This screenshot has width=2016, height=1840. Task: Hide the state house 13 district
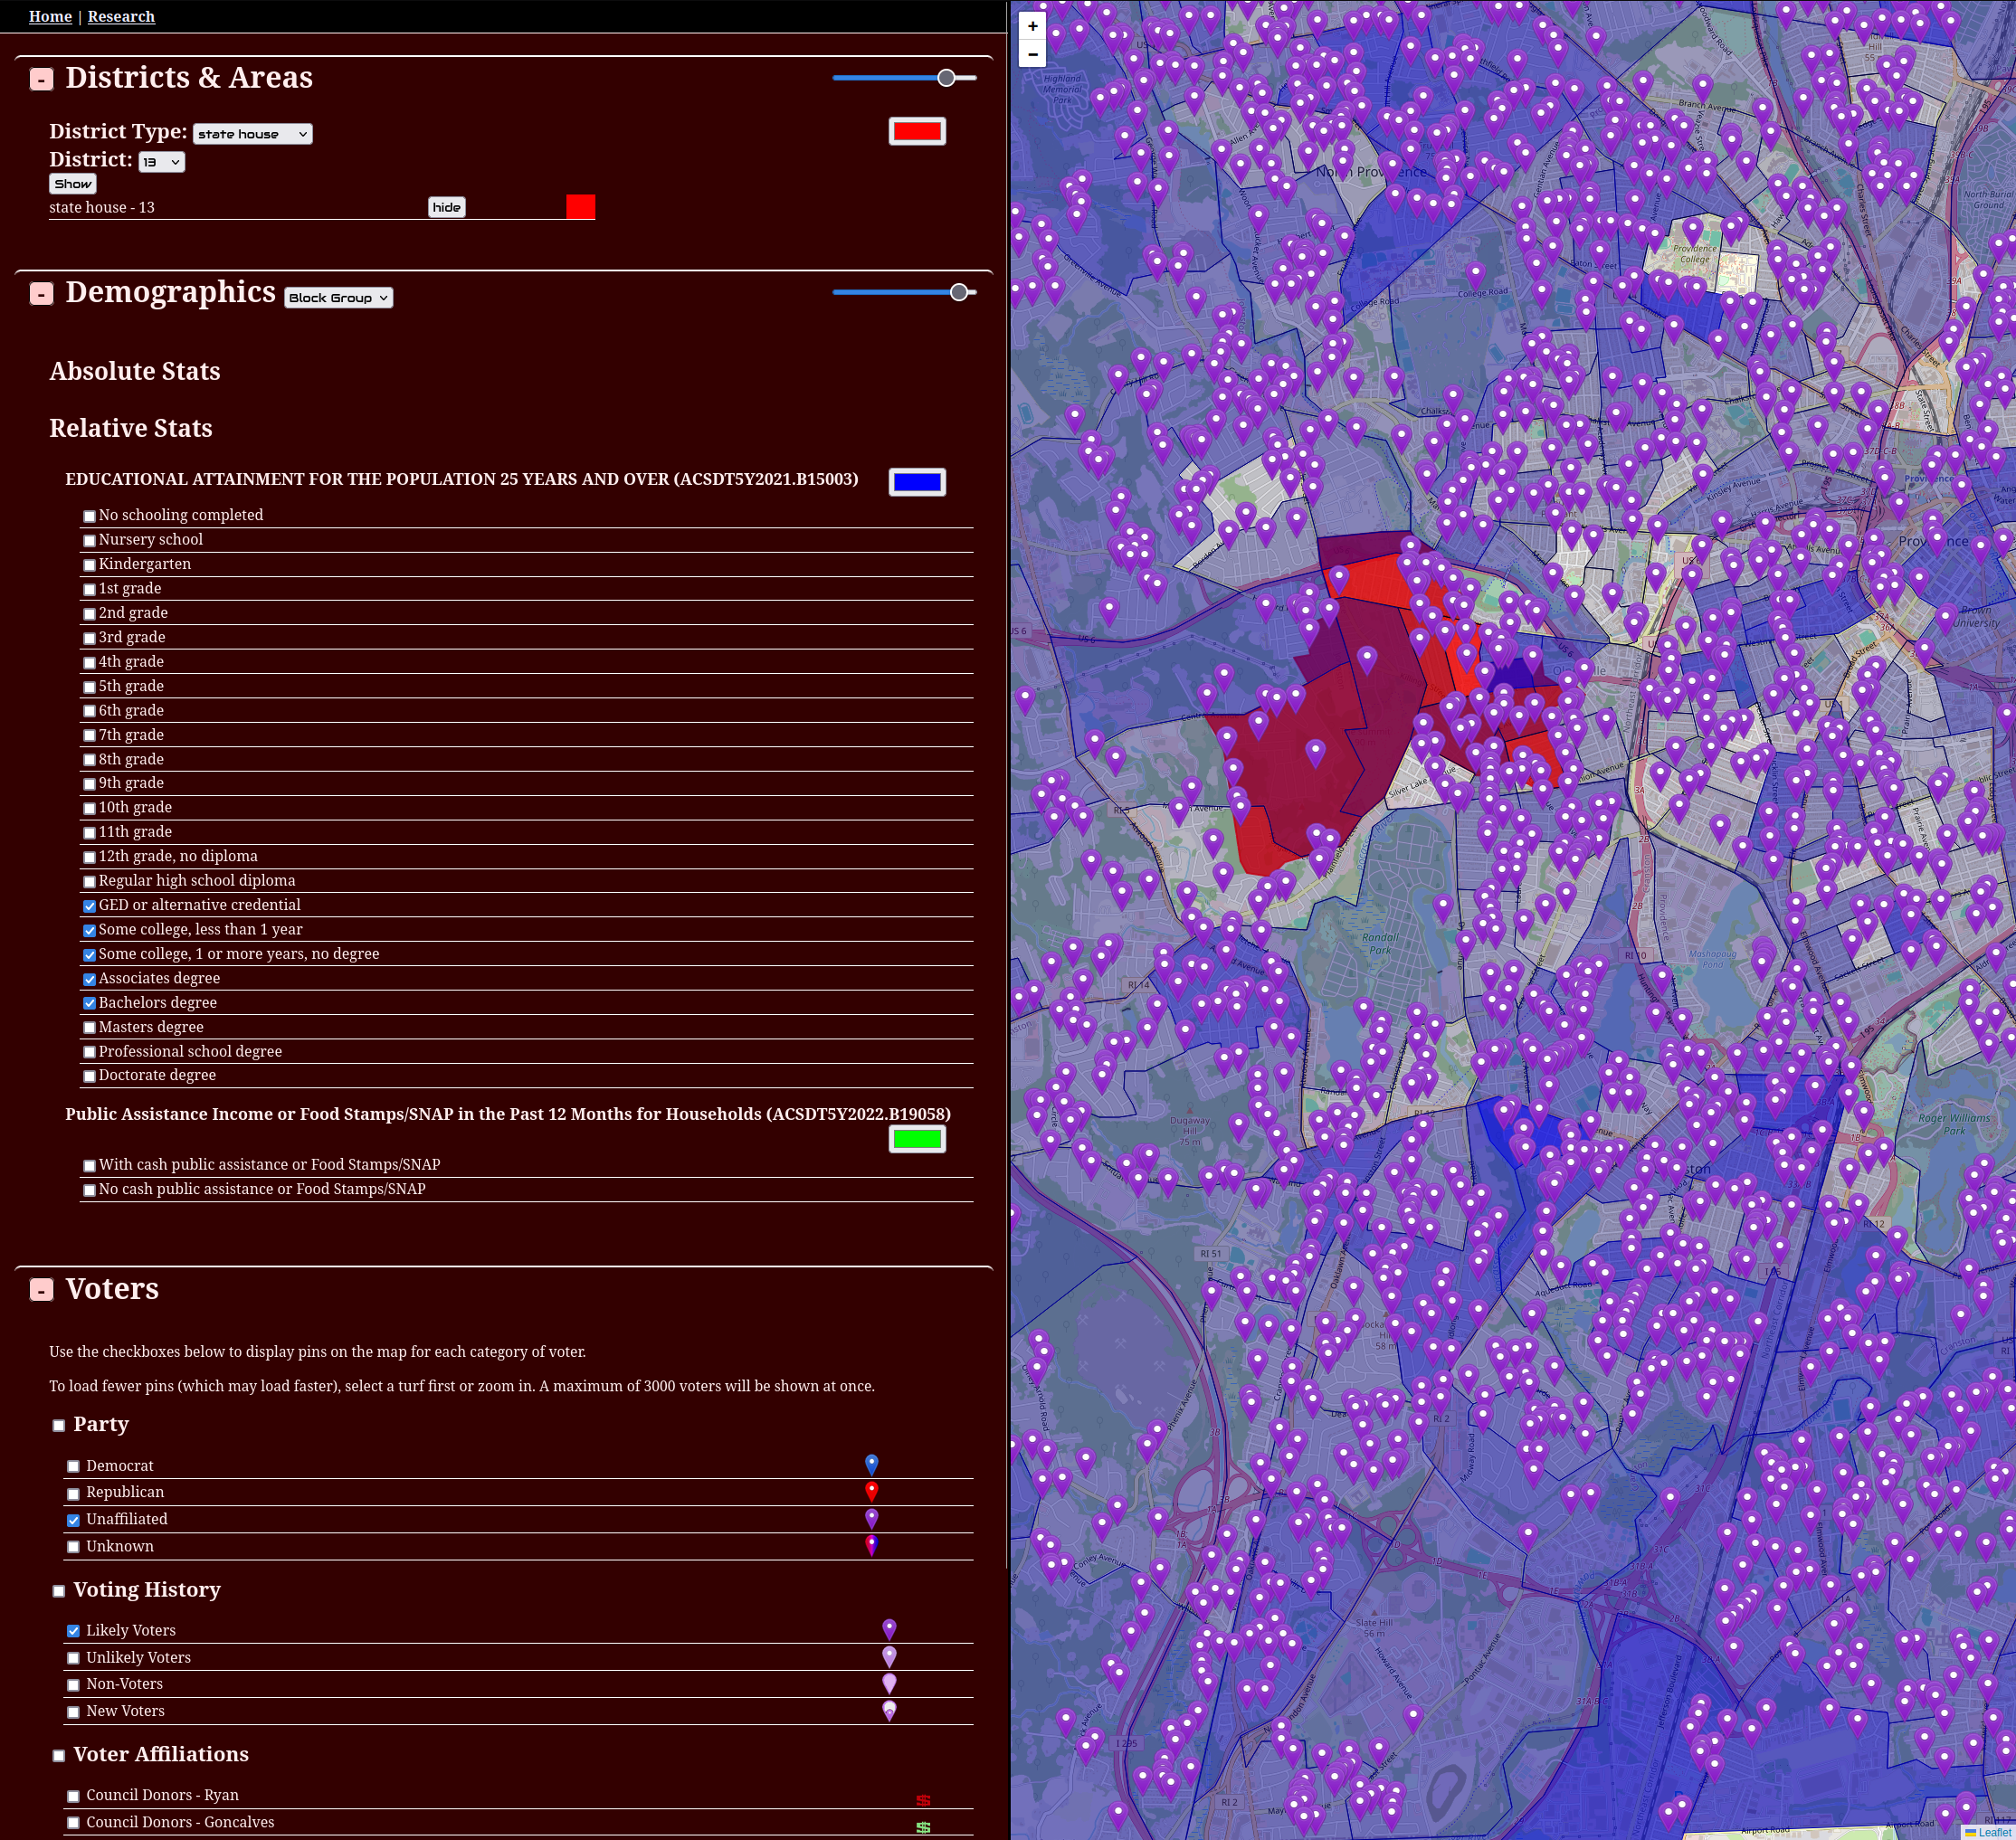click(x=446, y=207)
